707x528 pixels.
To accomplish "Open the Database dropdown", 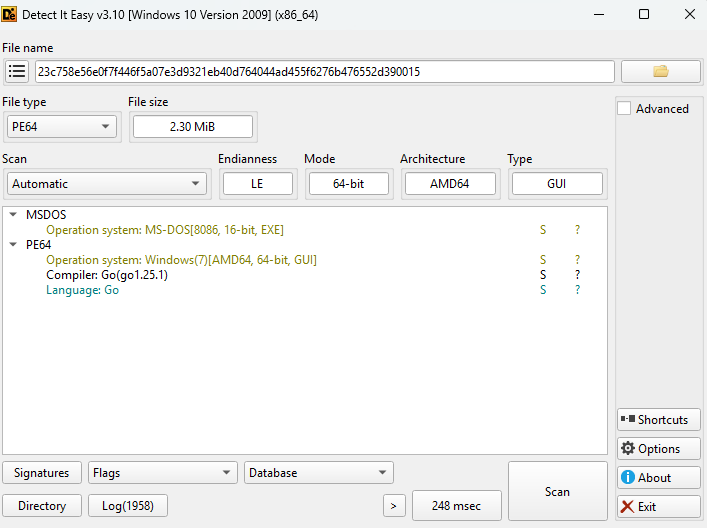I will click(x=319, y=473).
